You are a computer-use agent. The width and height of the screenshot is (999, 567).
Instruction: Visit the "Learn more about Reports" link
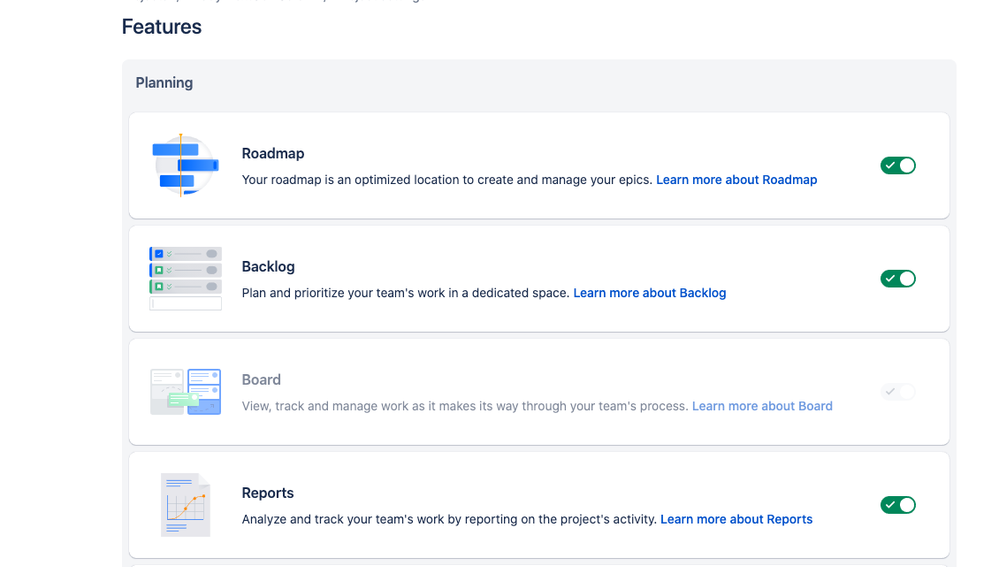point(736,519)
